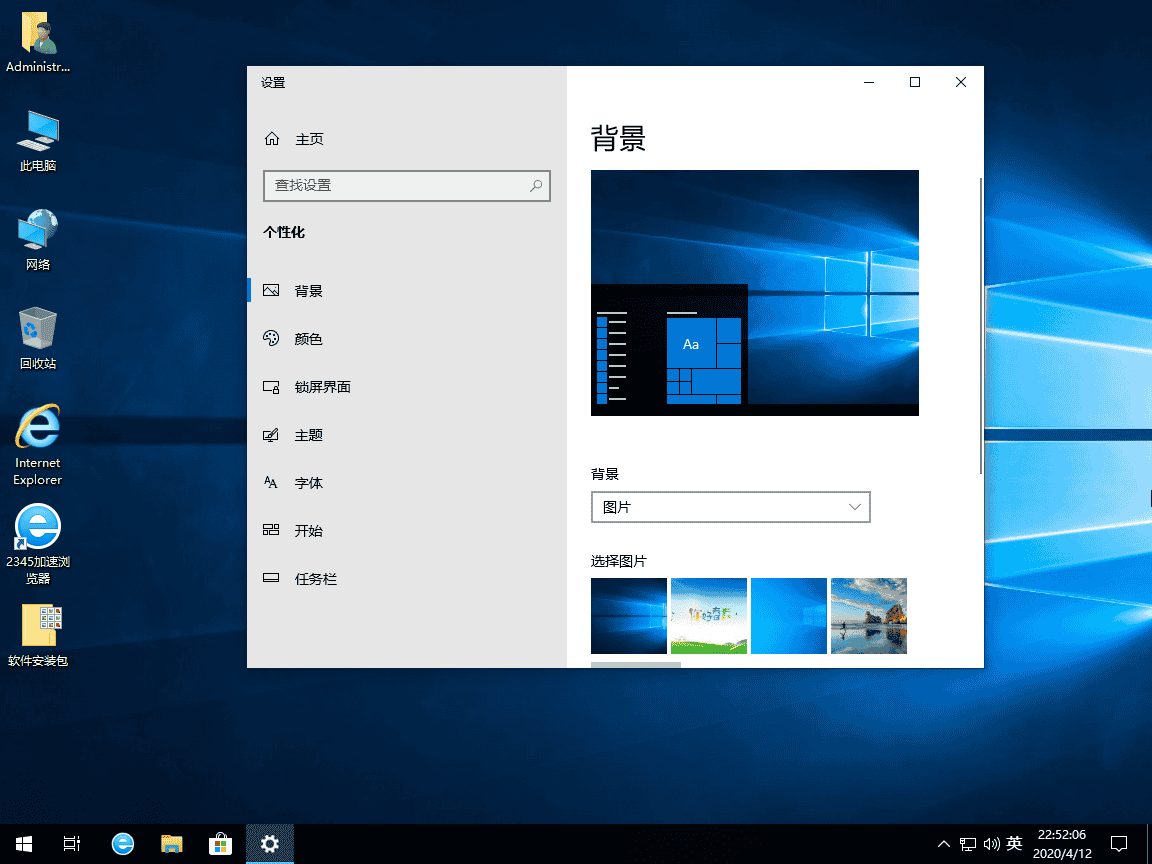This screenshot has width=1152, height=864.
Task: Open the notification center icon
Action: point(1119,843)
